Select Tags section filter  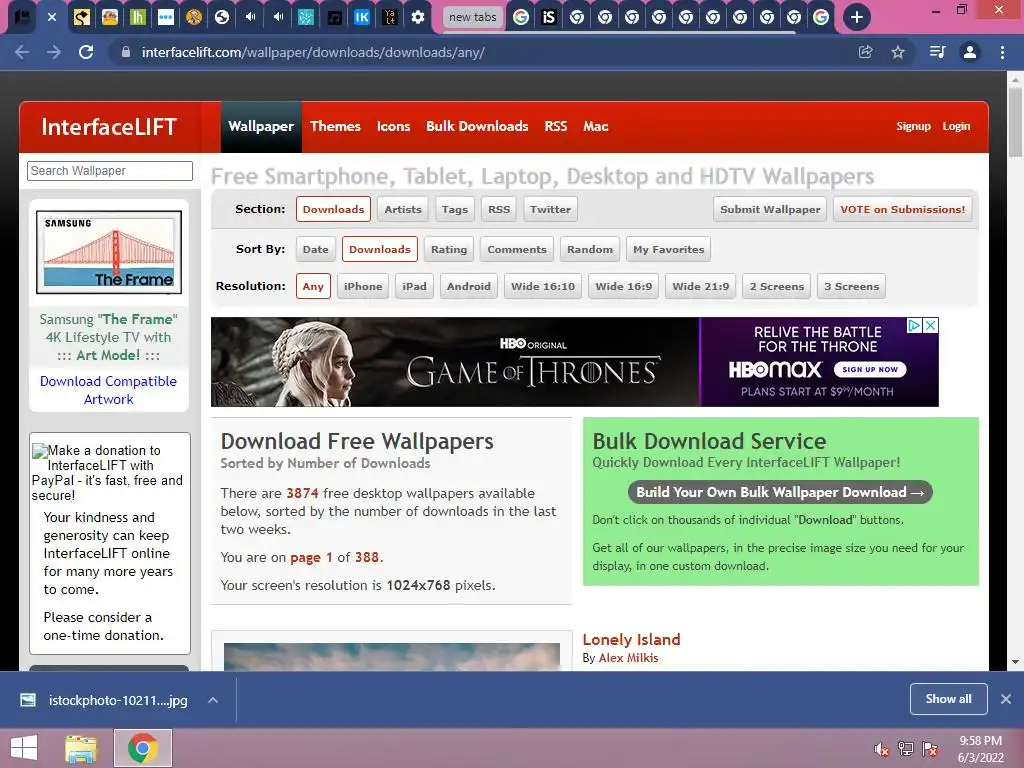(455, 210)
